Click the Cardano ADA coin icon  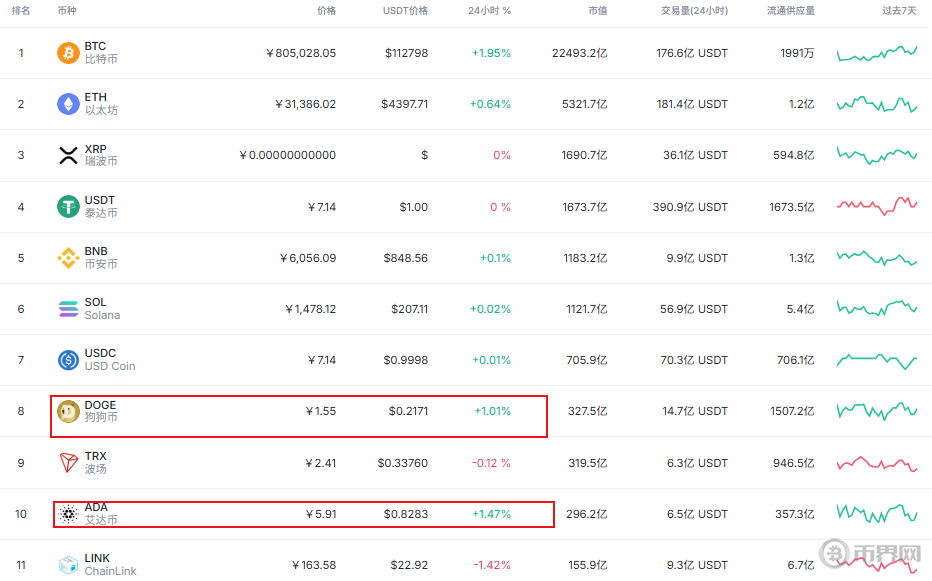(x=68, y=514)
